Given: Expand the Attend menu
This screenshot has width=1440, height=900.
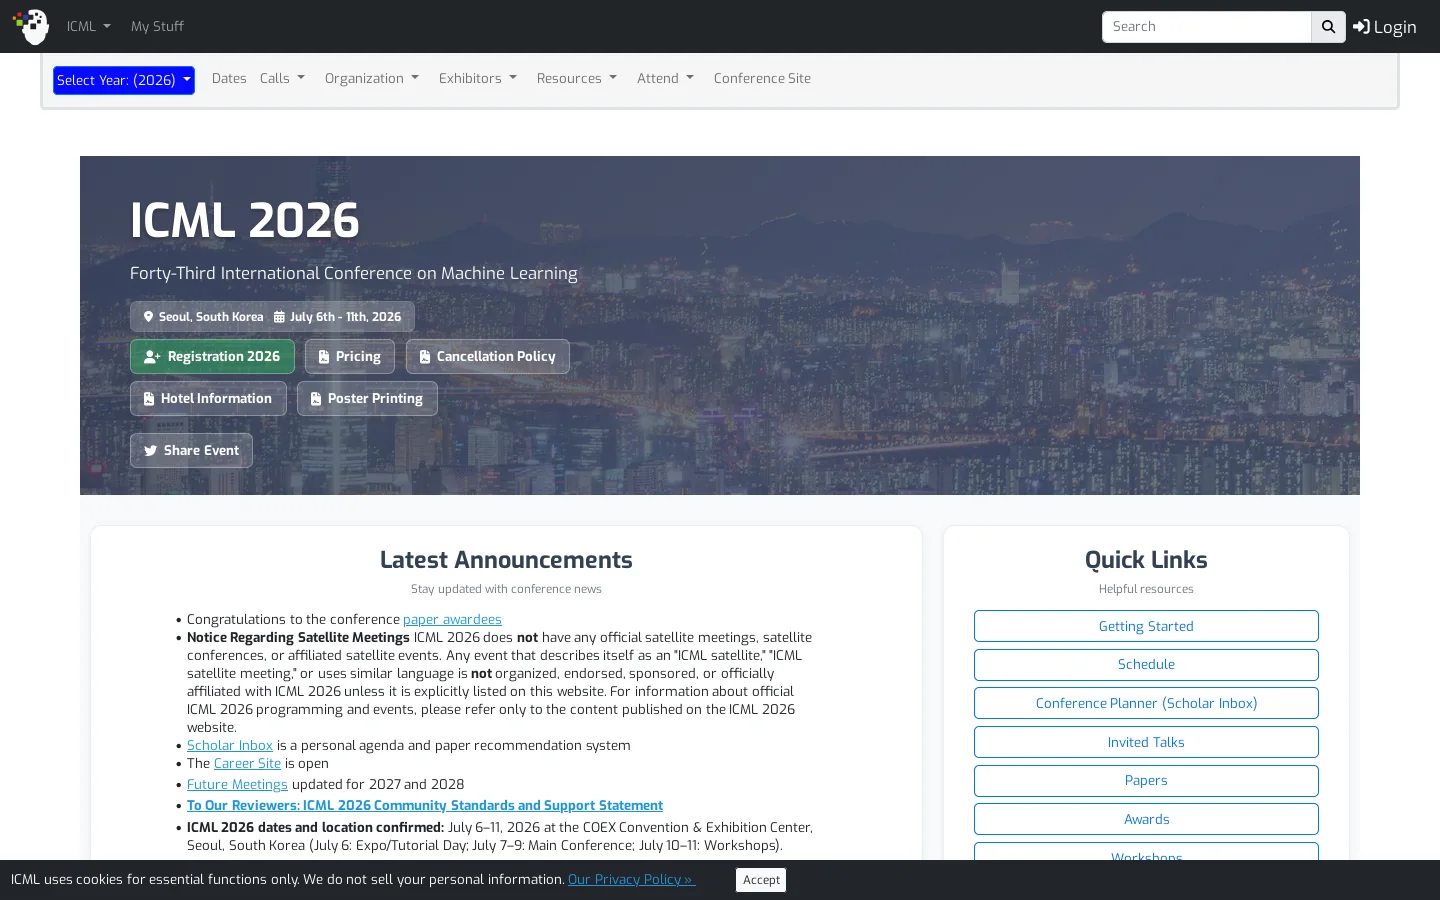Looking at the screenshot, I should (x=665, y=78).
